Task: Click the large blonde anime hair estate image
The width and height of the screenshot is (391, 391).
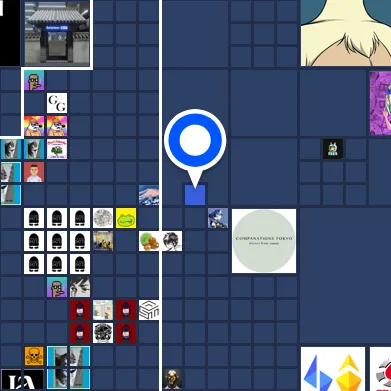Action: point(346,33)
